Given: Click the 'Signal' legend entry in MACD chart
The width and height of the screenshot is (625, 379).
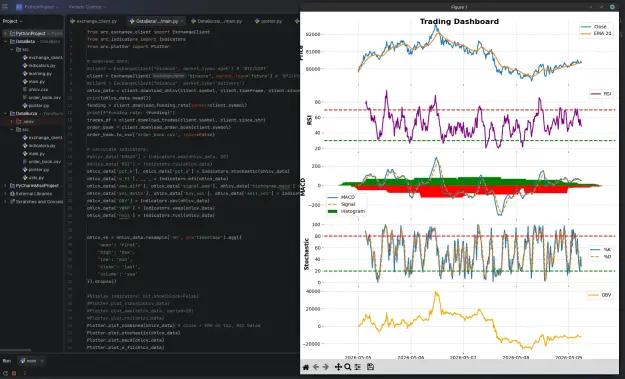Looking at the screenshot, I should pyautogui.click(x=342, y=204).
